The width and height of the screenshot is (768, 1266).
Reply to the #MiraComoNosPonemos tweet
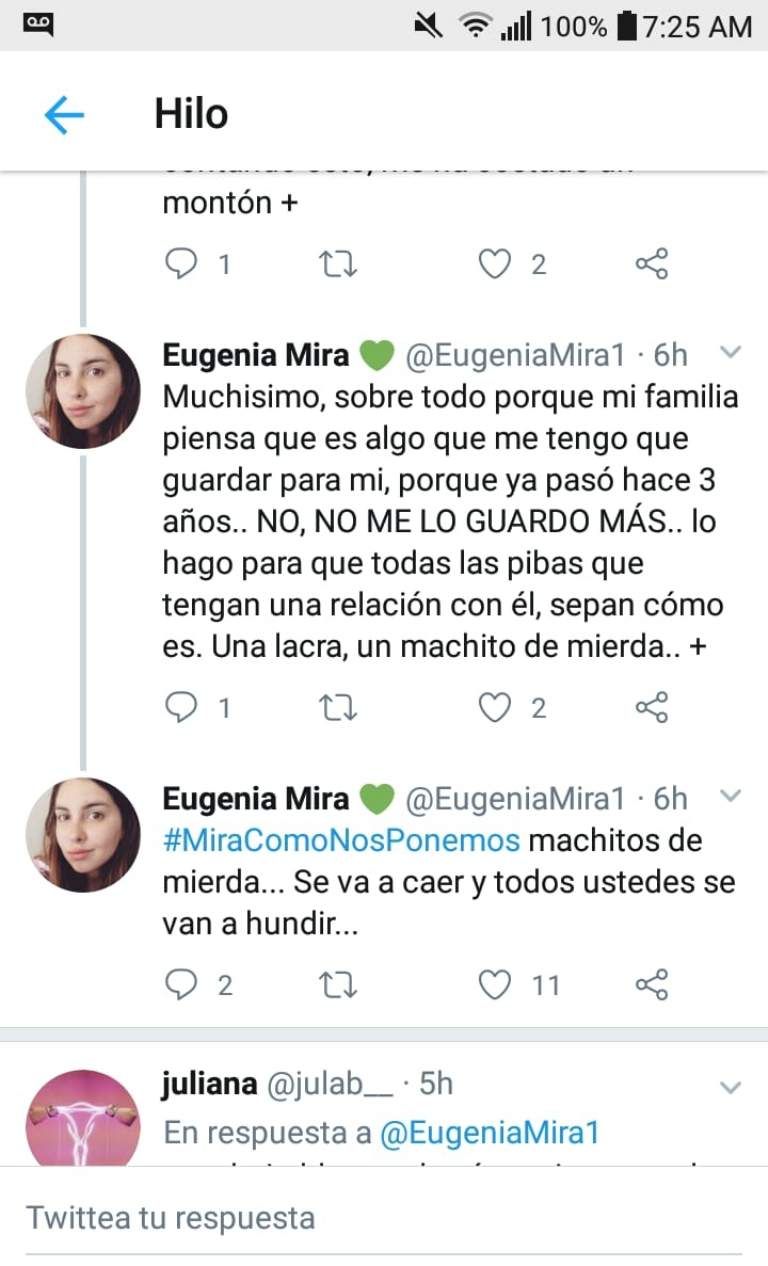[x=181, y=985]
